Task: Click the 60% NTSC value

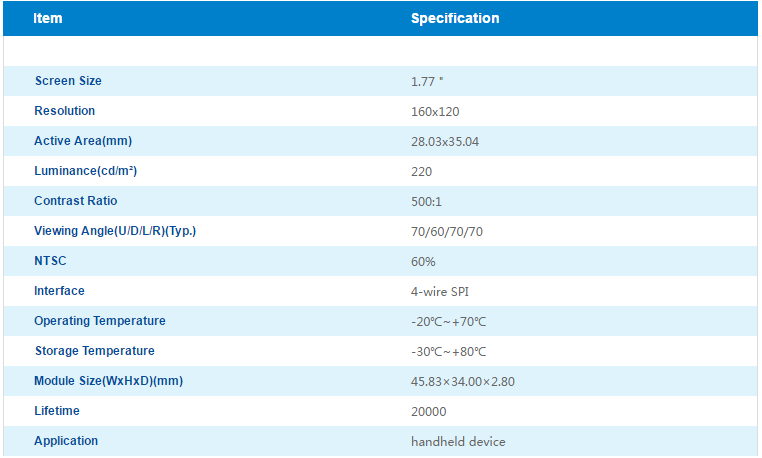Action: coord(423,262)
